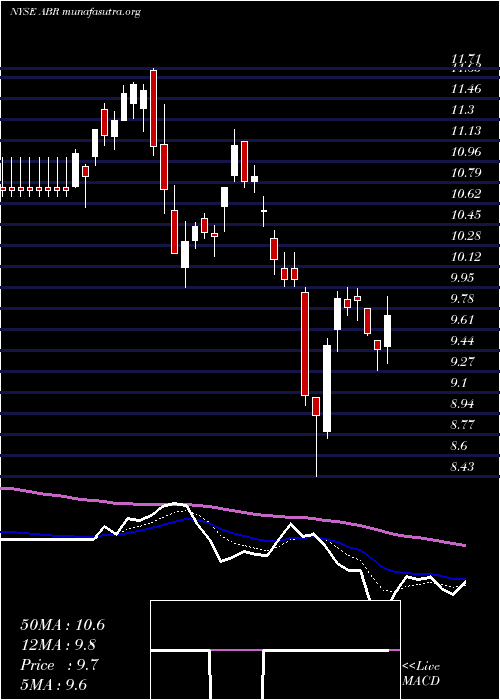Click the NYSE ABR chart title
The width and height of the screenshot is (500, 700).
click(x=75, y=12)
